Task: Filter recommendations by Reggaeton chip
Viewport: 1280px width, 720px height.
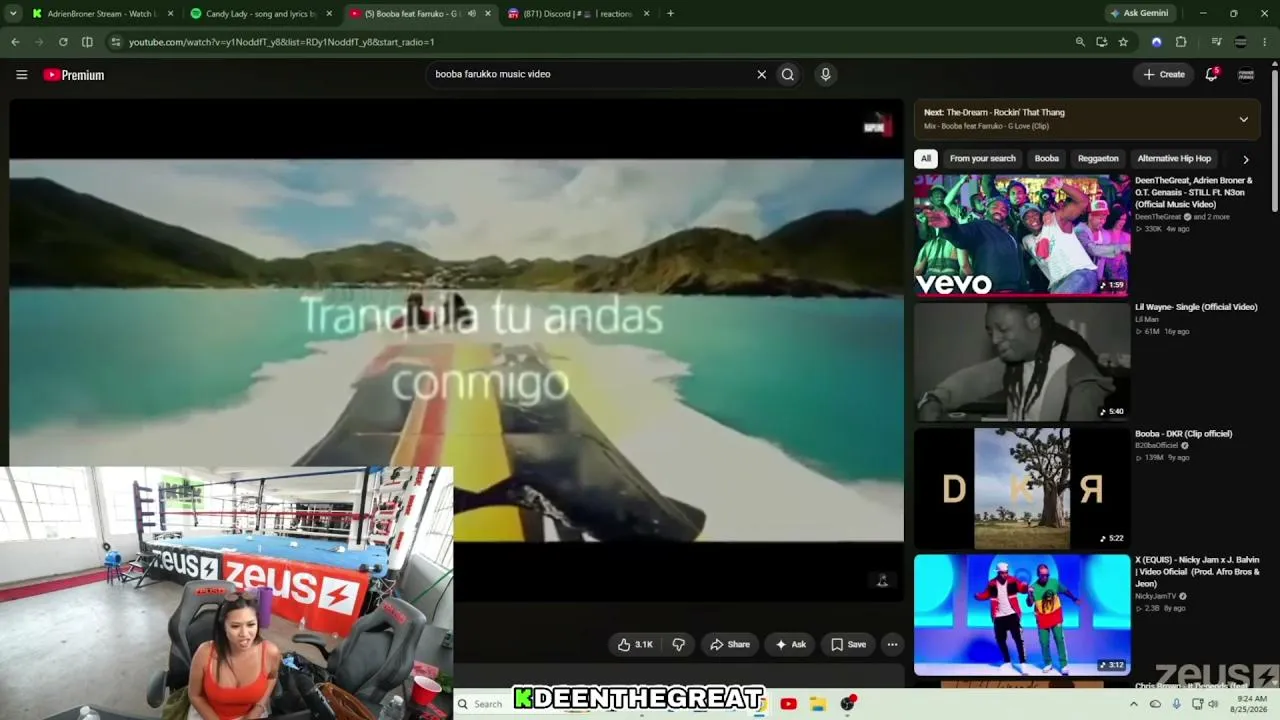Action: tap(1098, 158)
